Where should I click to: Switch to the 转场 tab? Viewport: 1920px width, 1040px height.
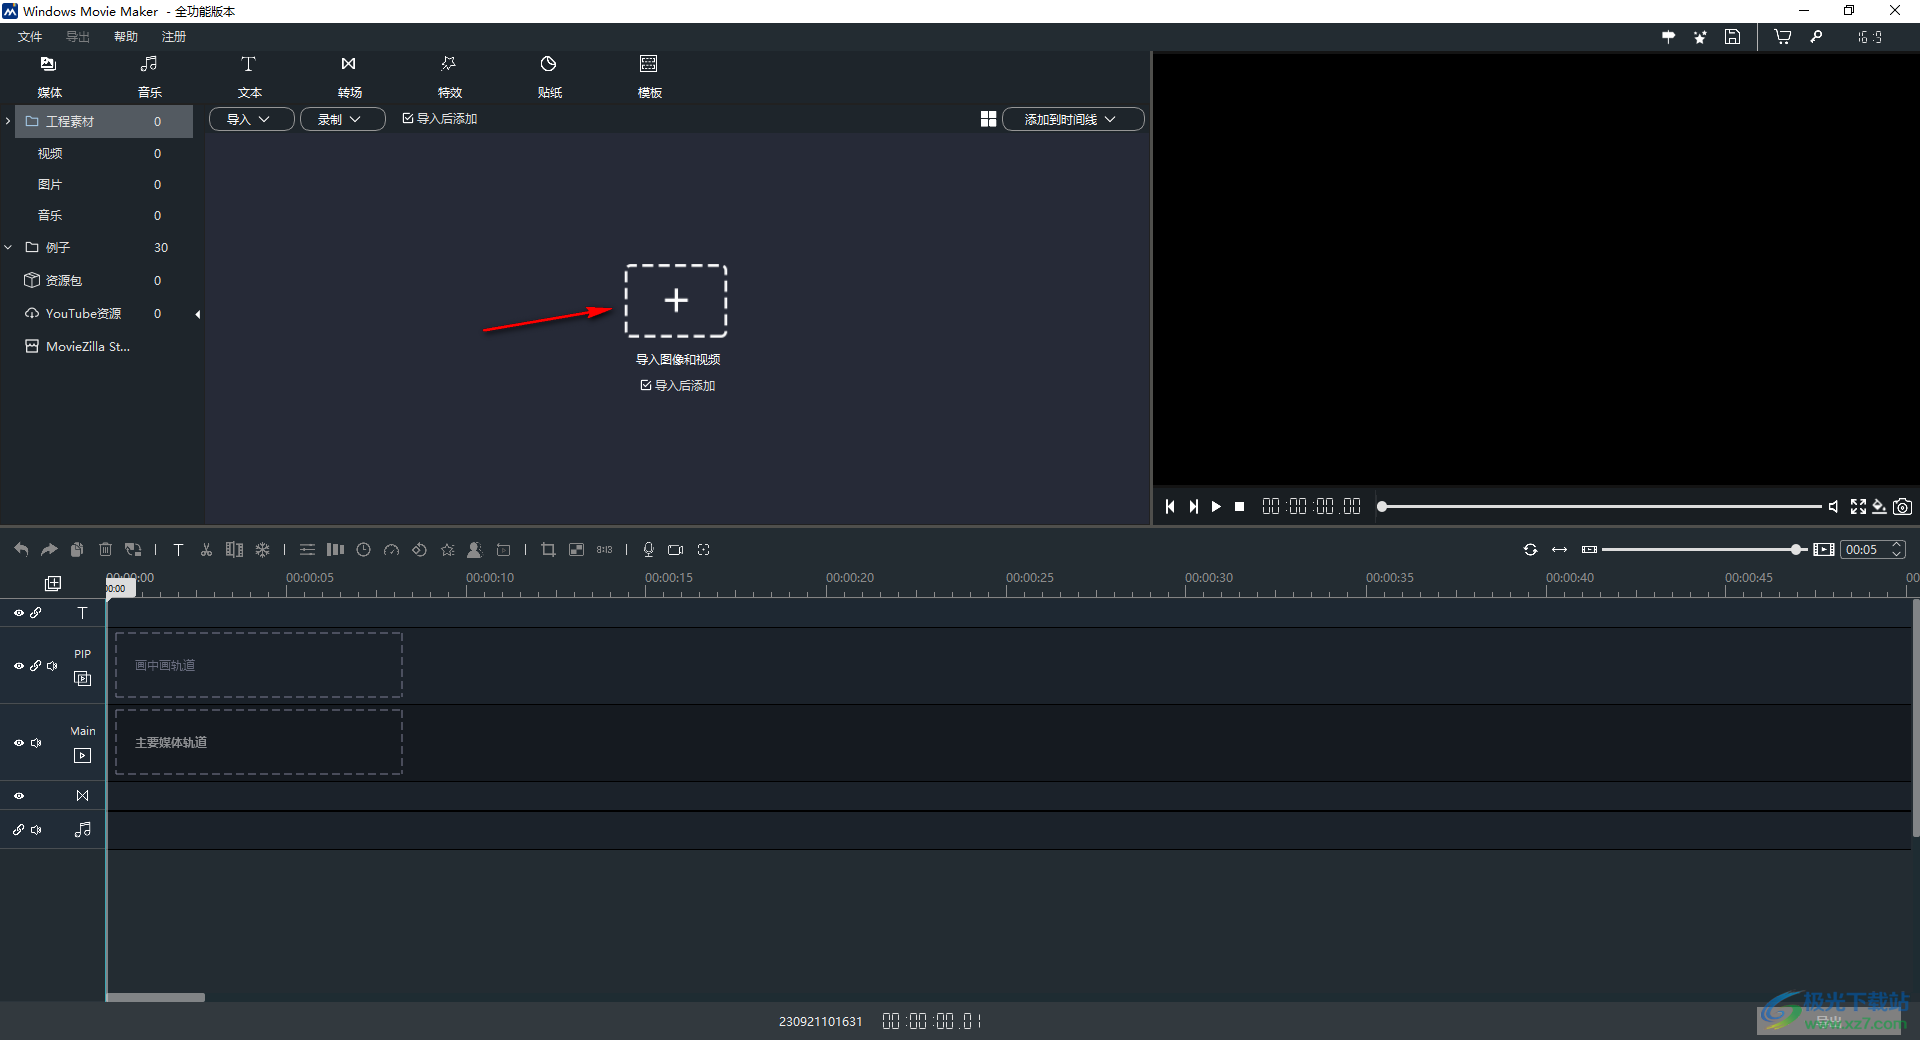[x=349, y=77]
